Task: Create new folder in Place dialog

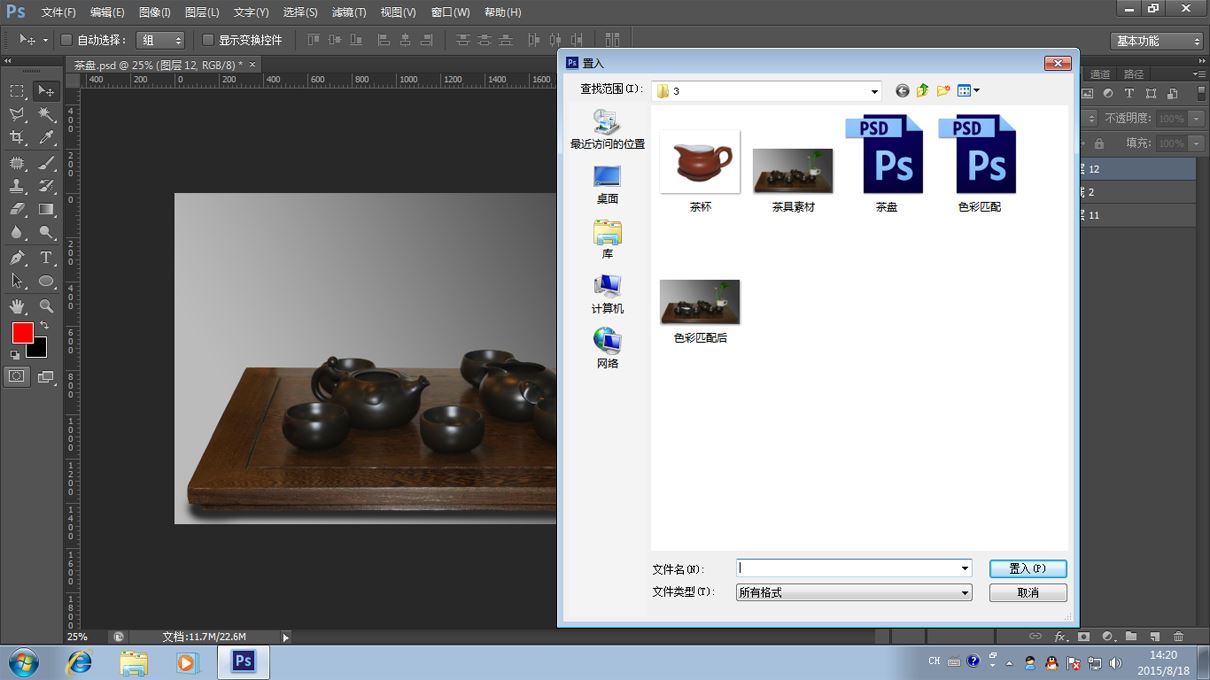Action: pyautogui.click(x=943, y=91)
